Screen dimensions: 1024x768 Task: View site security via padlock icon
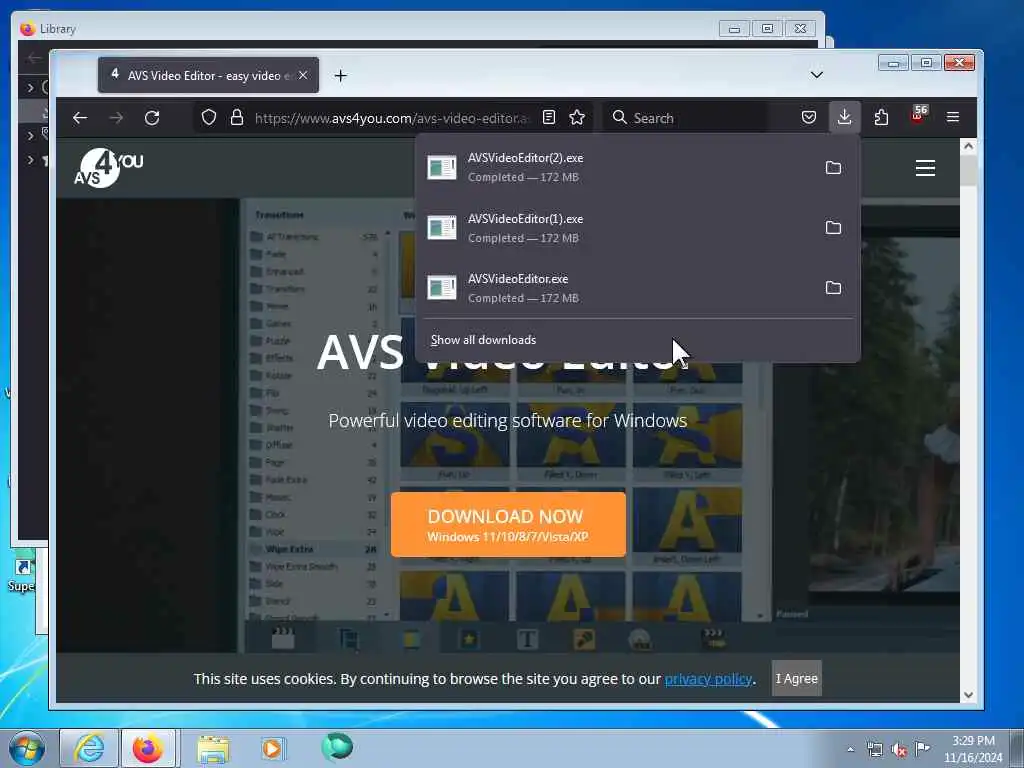coord(236,118)
